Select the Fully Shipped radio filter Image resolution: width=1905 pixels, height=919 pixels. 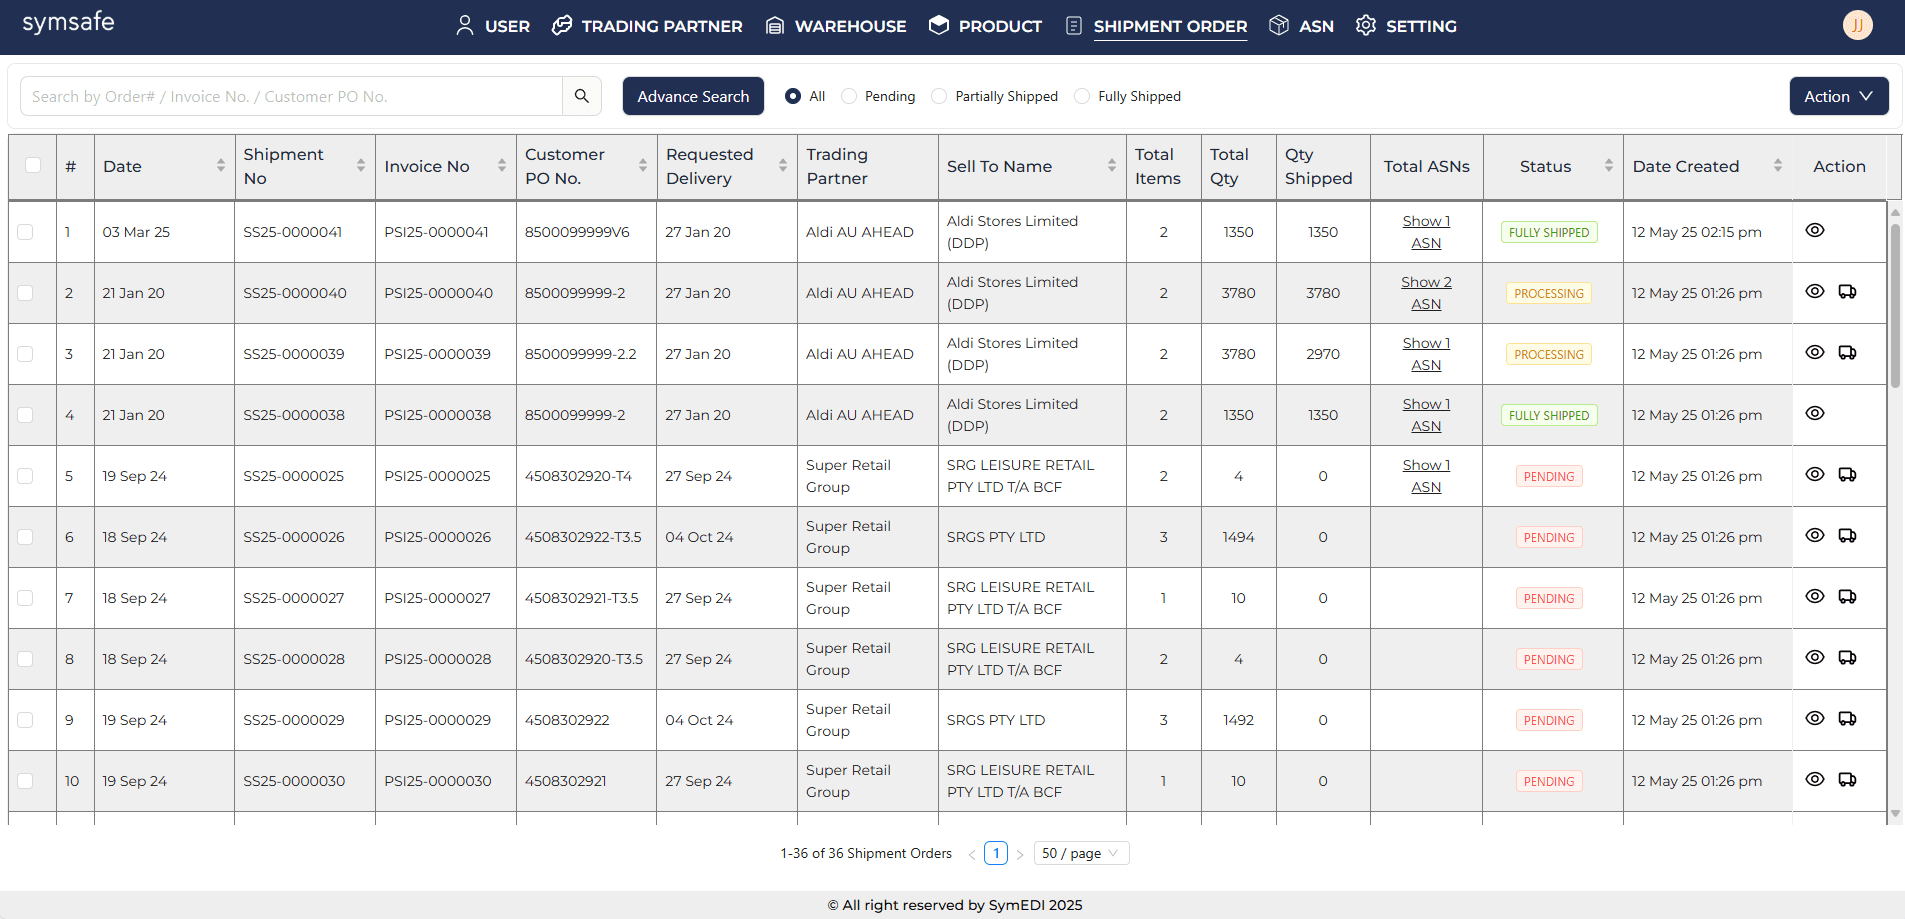[x=1082, y=96]
